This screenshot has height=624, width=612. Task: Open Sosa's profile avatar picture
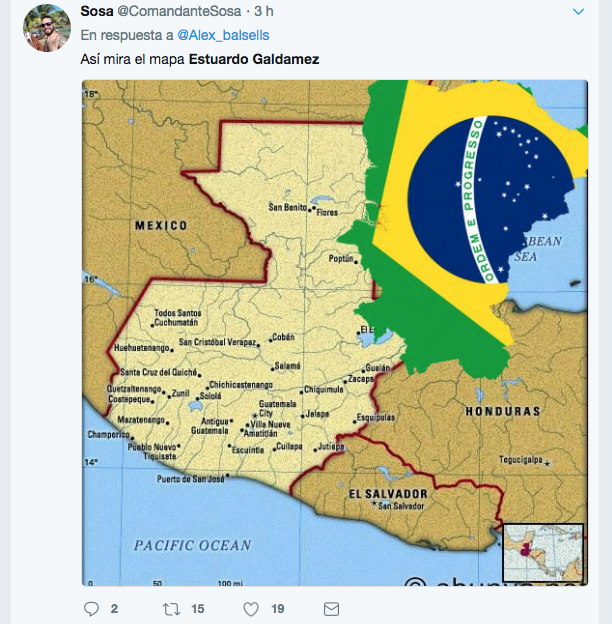click(46, 28)
